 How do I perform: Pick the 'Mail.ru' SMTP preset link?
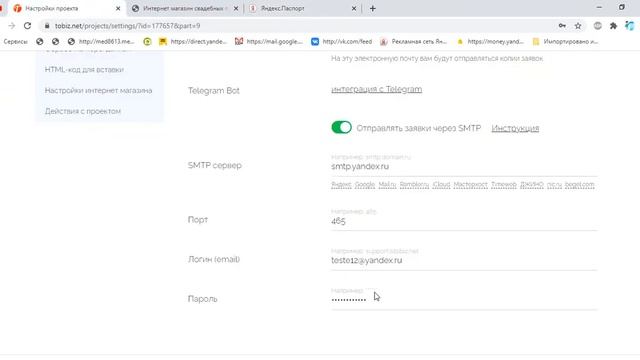[387, 185]
